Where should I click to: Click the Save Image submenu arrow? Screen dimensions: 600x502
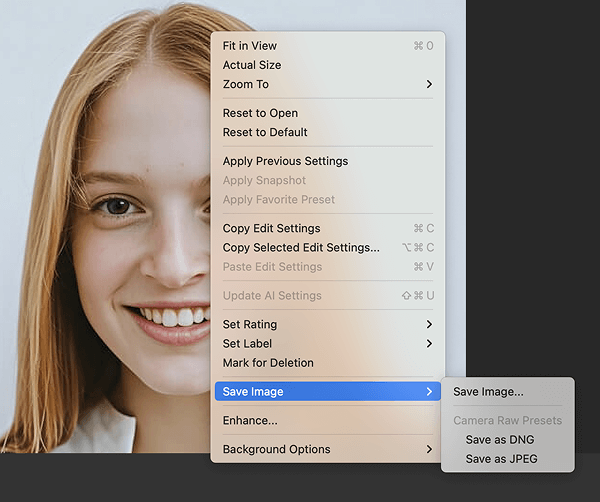point(429,392)
